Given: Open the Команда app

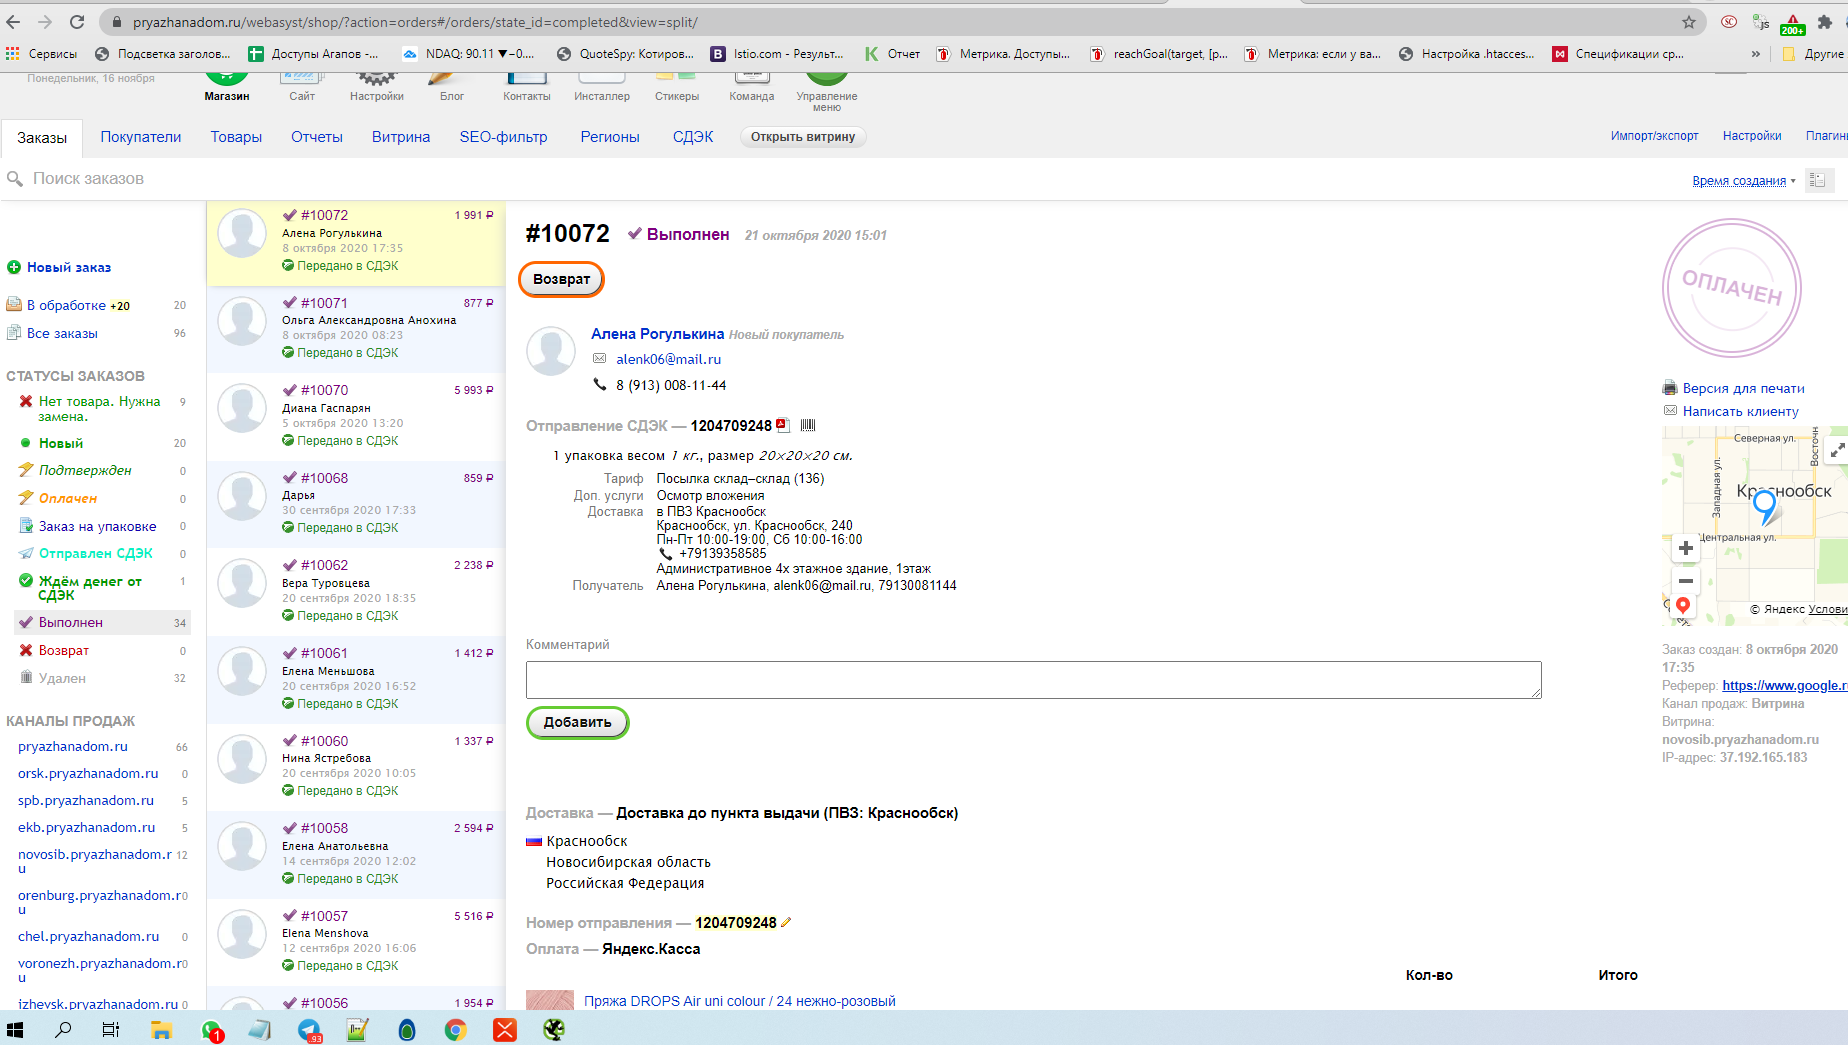Looking at the screenshot, I should click(x=752, y=87).
